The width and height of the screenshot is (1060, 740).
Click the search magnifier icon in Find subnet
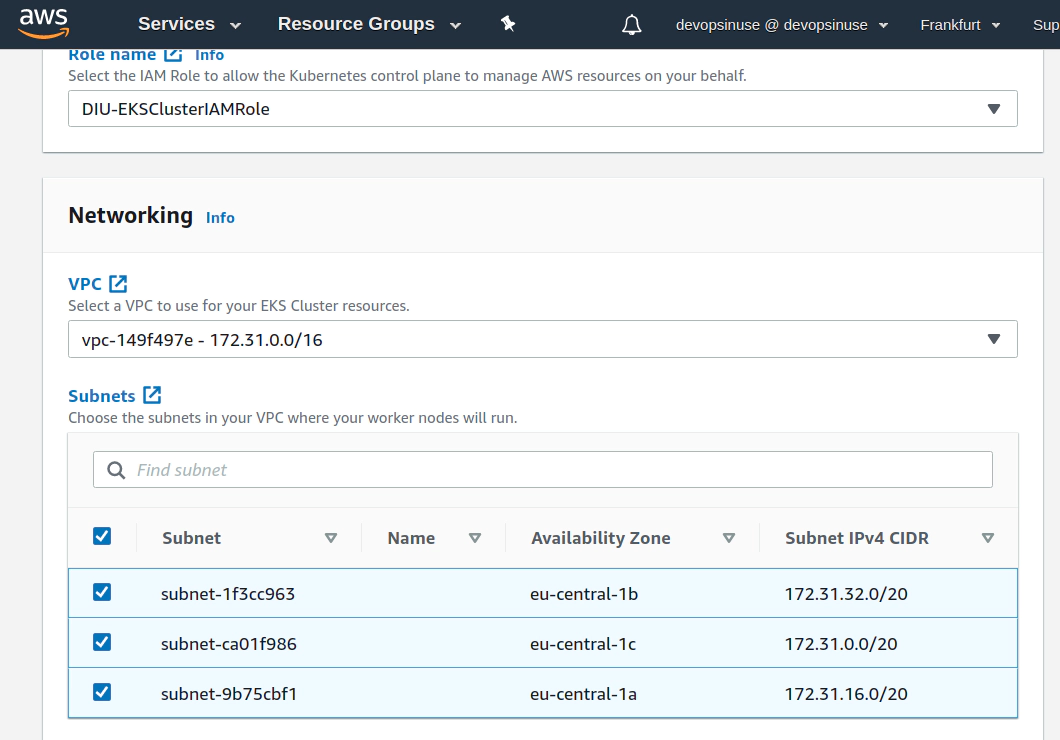click(116, 470)
